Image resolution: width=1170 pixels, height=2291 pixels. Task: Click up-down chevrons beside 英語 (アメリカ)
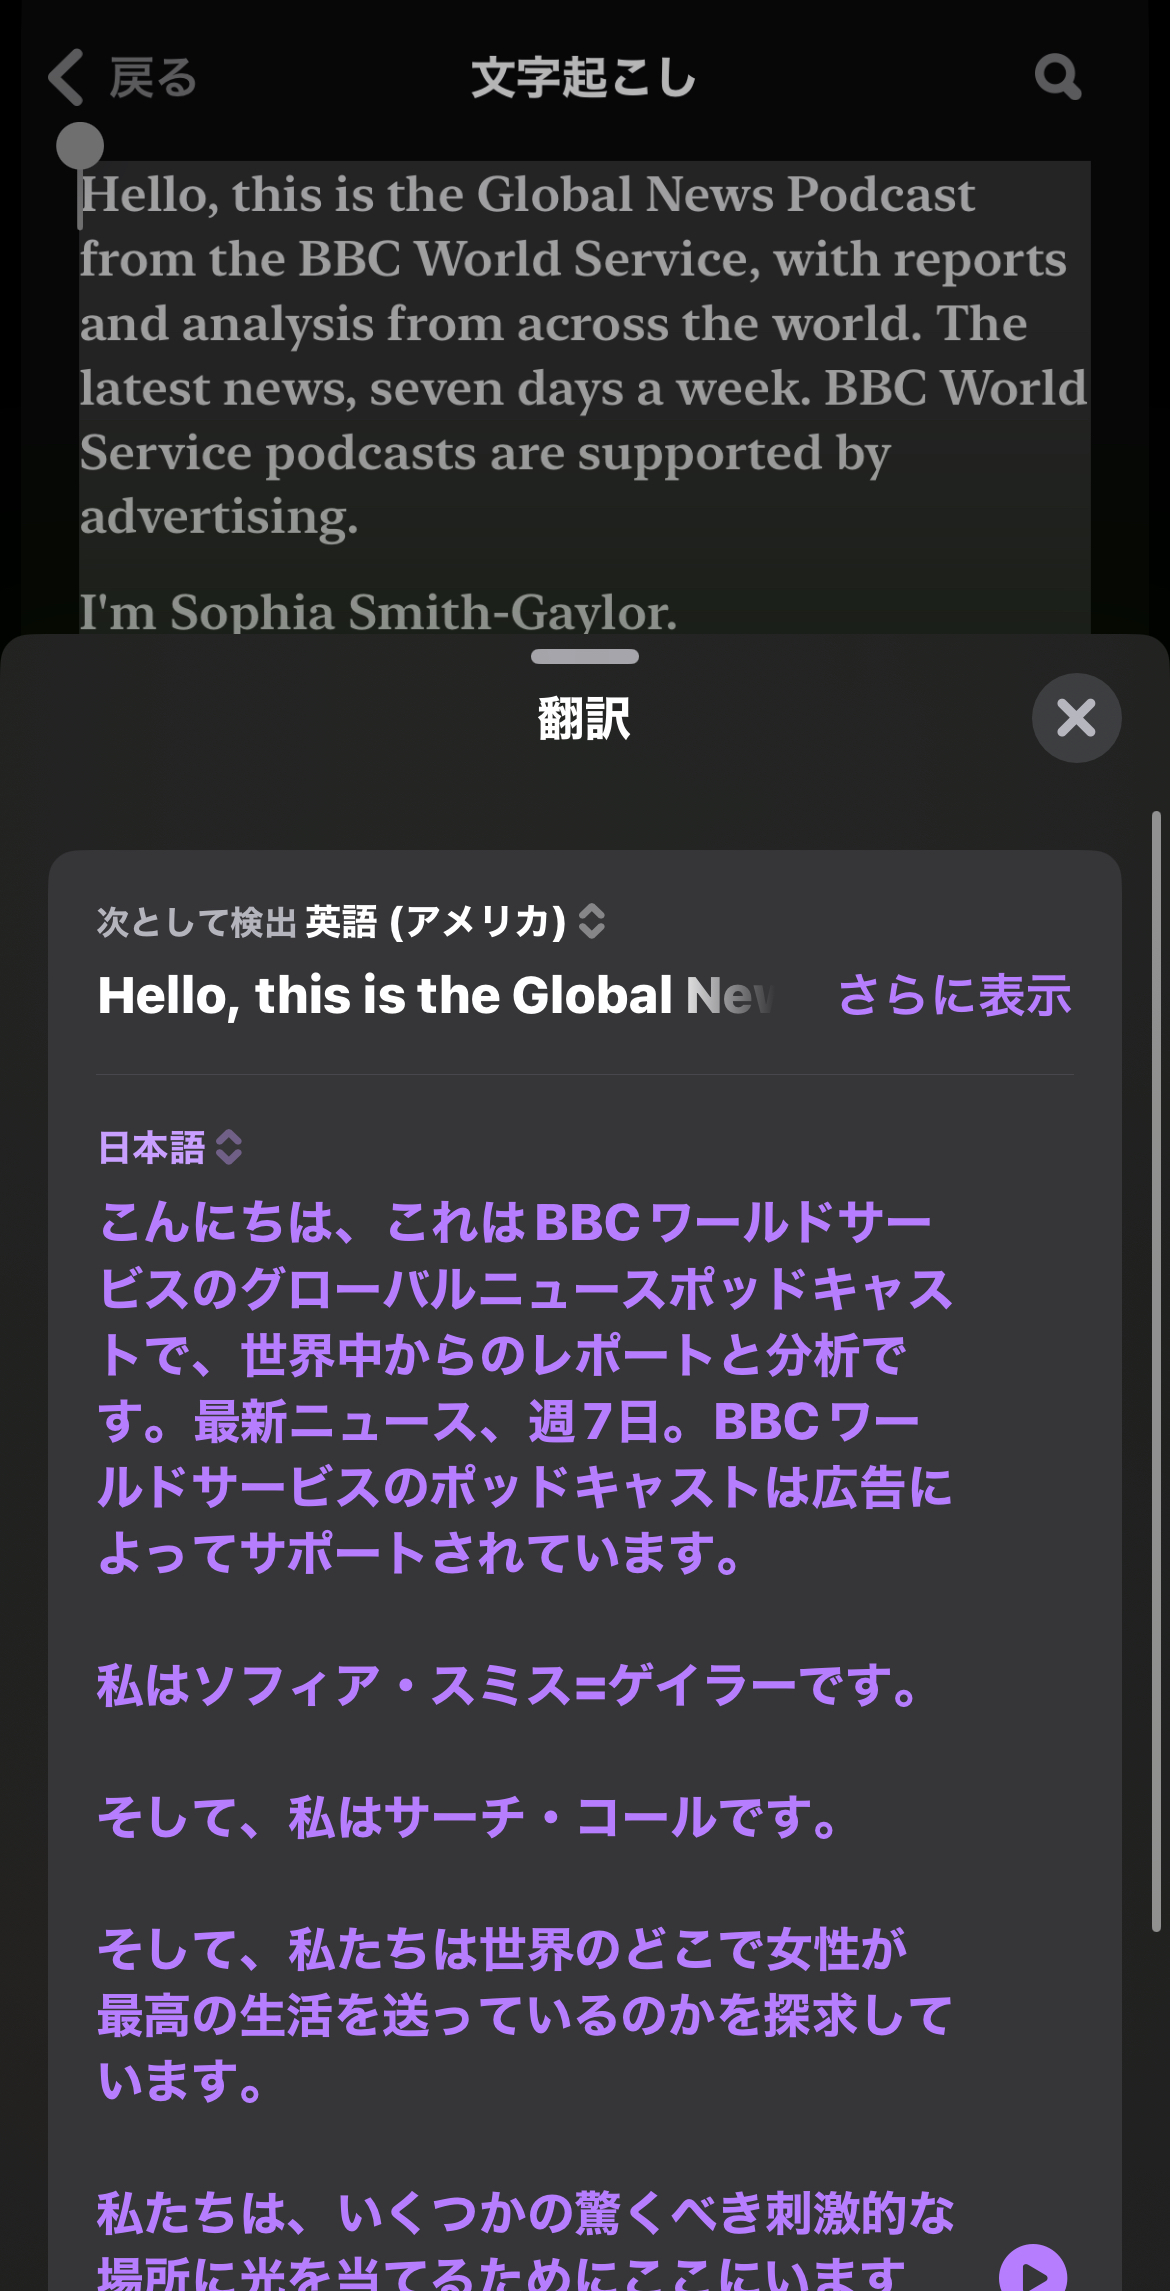(x=592, y=921)
